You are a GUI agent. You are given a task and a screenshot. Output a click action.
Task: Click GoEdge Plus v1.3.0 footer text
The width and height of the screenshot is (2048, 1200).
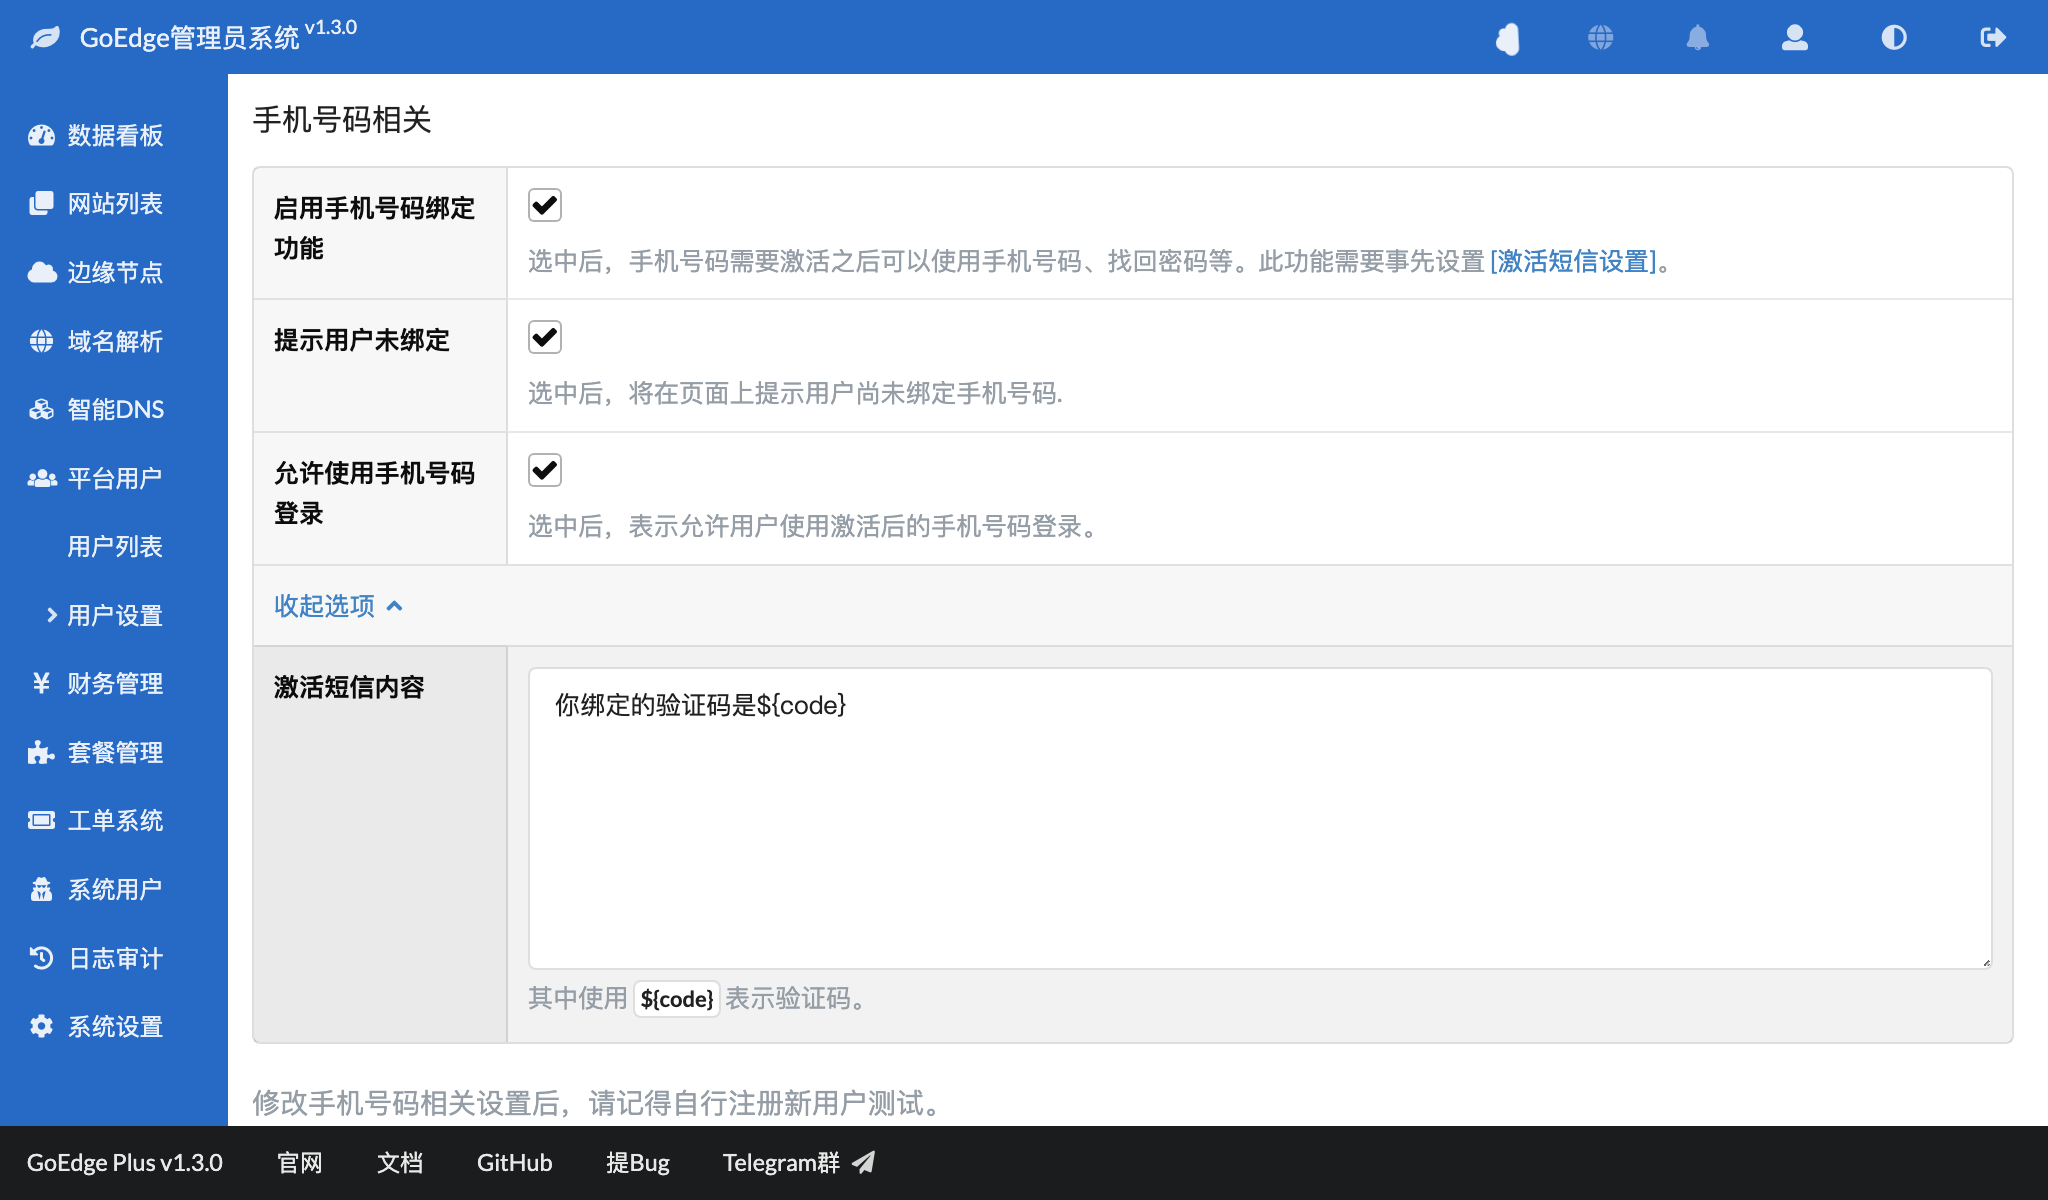pos(125,1162)
